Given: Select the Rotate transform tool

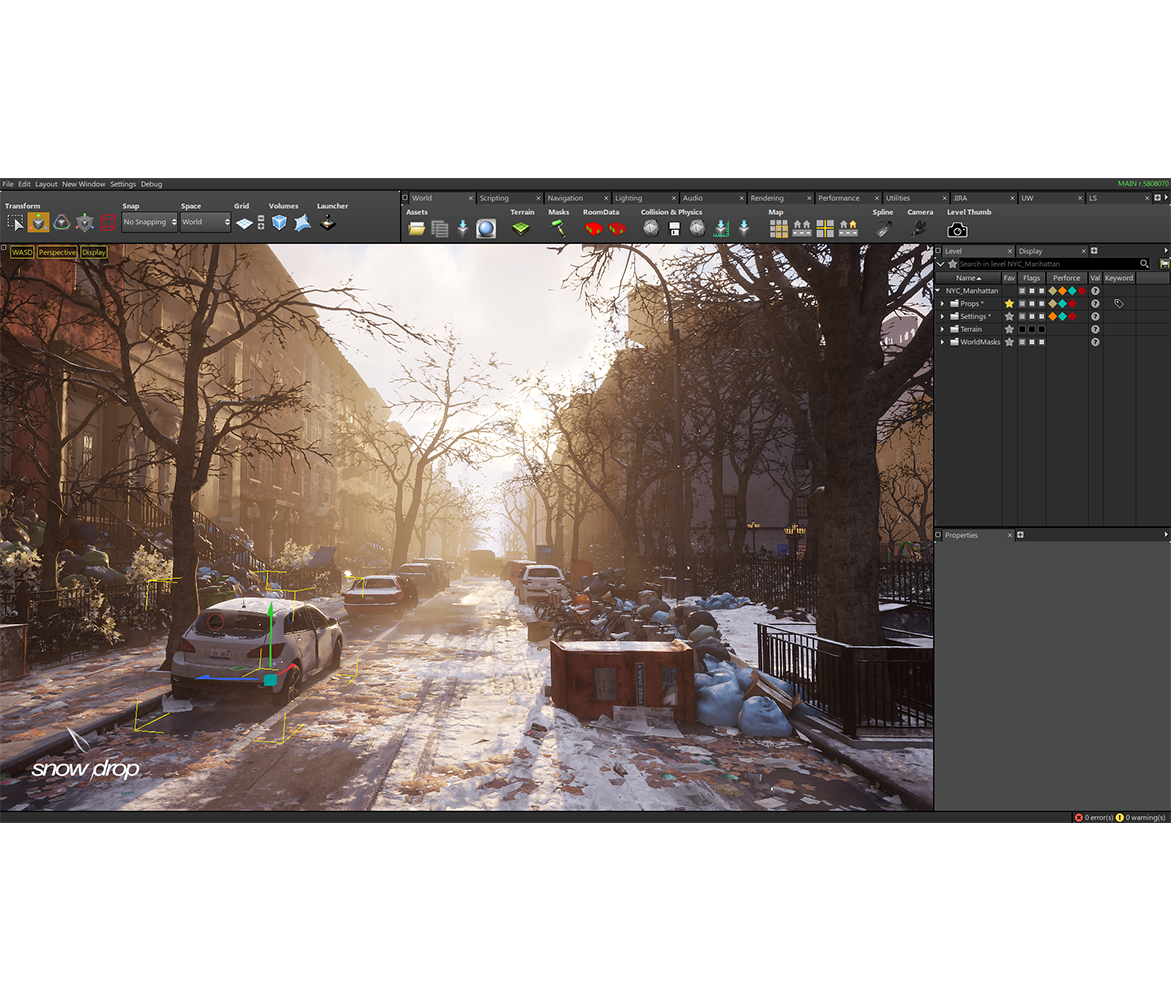Looking at the screenshot, I should (62, 222).
